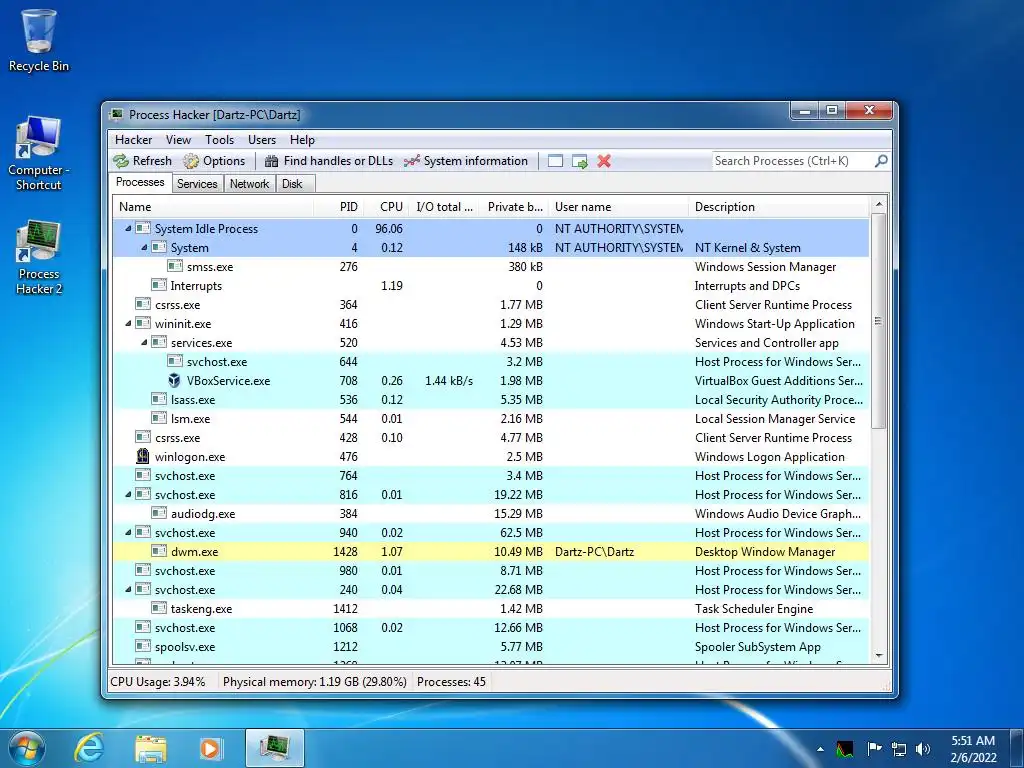
Task: Open System information window
Action: pyautogui.click(x=466, y=161)
